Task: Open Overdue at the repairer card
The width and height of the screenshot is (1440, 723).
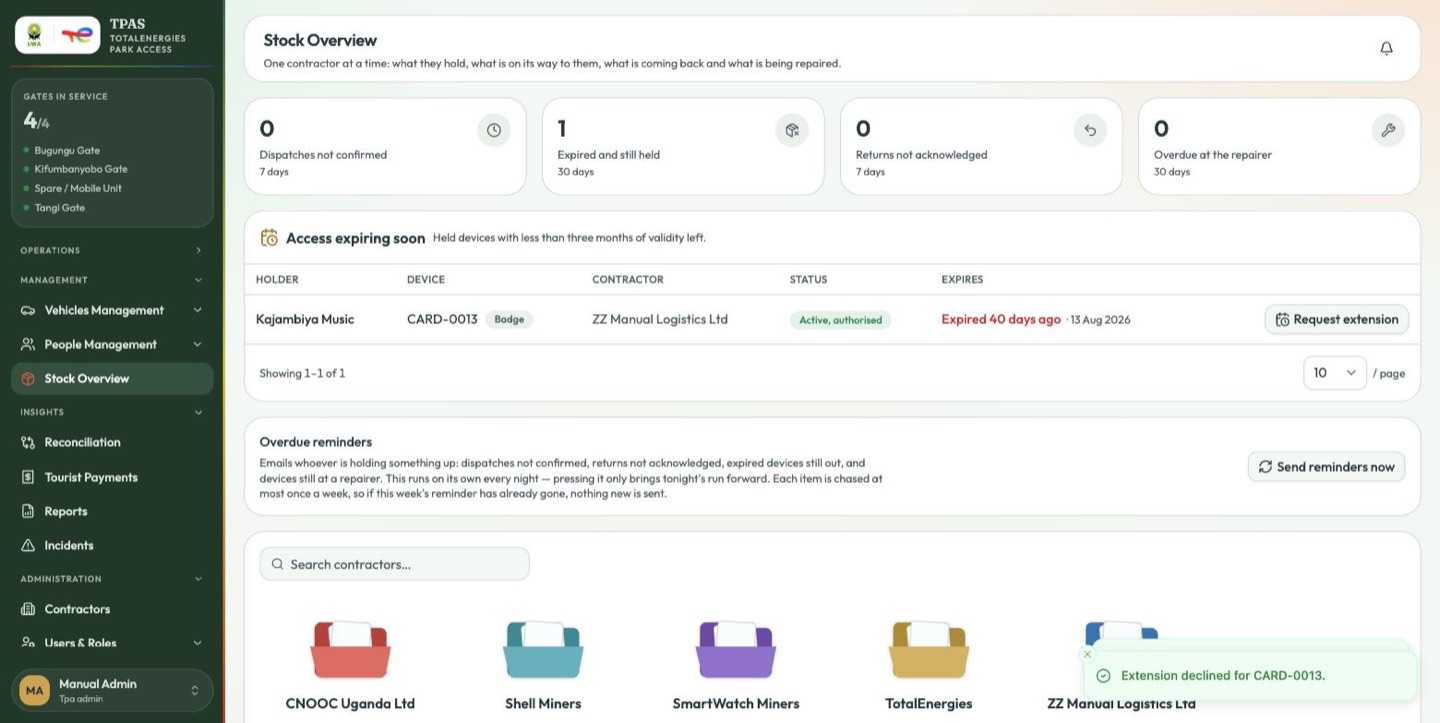Action: pyautogui.click(x=1279, y=146)
